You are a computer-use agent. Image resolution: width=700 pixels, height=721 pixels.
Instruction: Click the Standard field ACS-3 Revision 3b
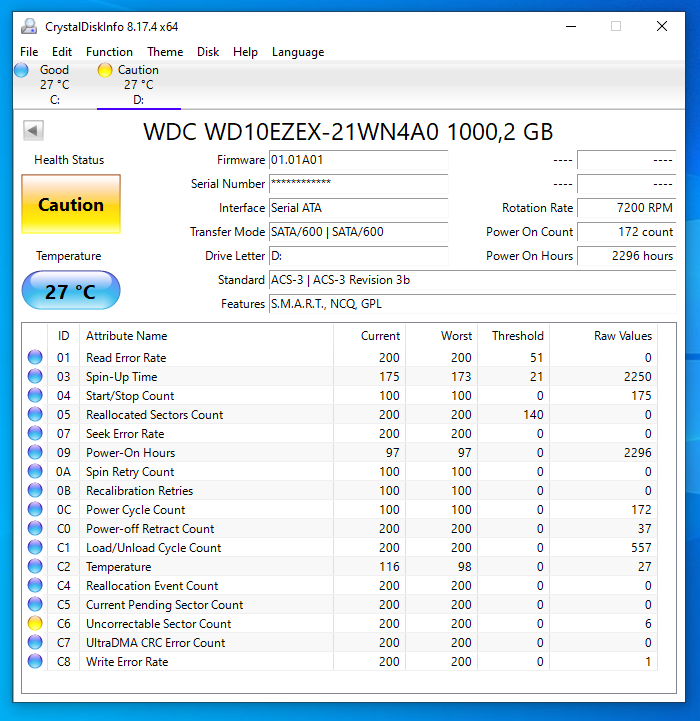point(472,280)
